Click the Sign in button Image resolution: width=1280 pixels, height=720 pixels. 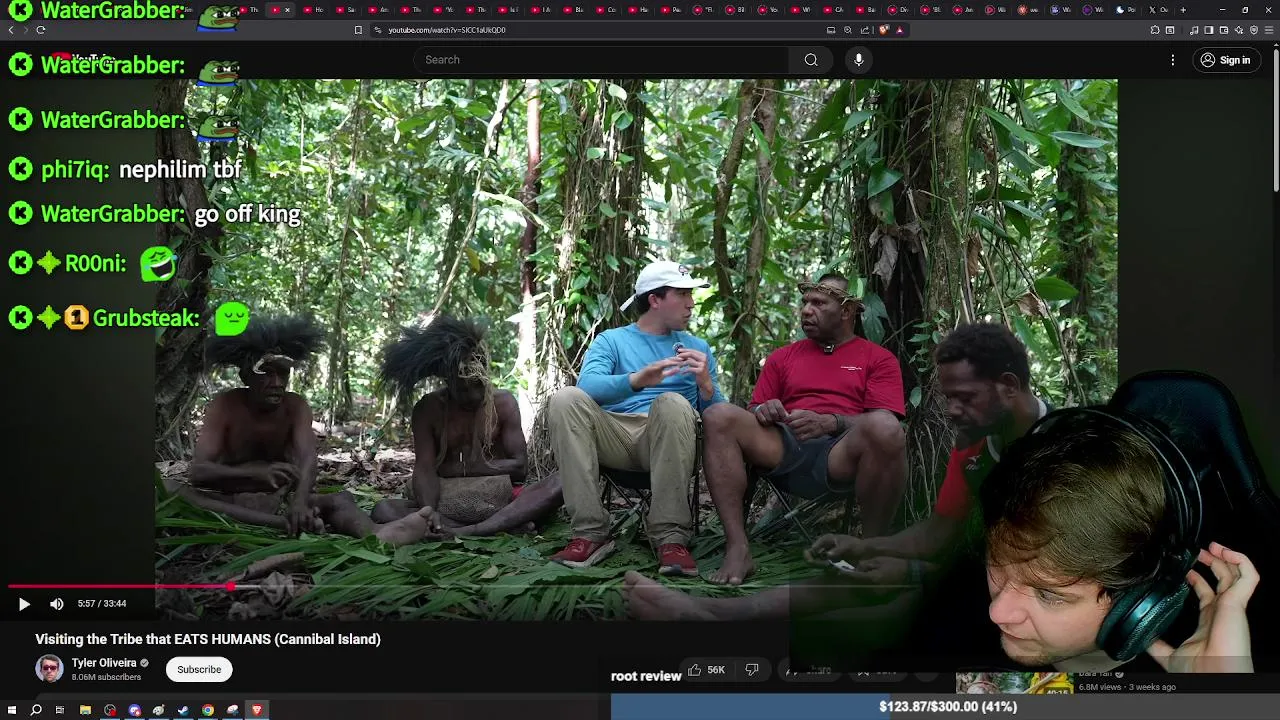1225,60
